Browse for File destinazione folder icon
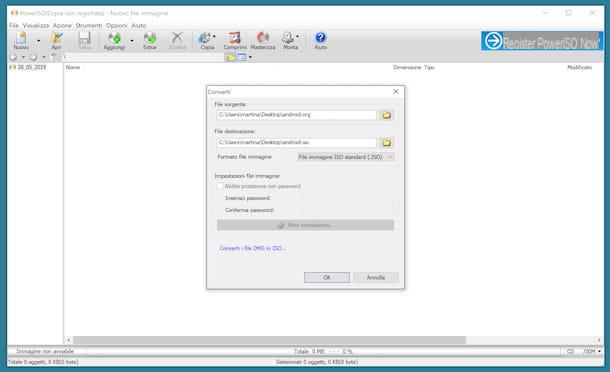 click(x=386, y=143)
